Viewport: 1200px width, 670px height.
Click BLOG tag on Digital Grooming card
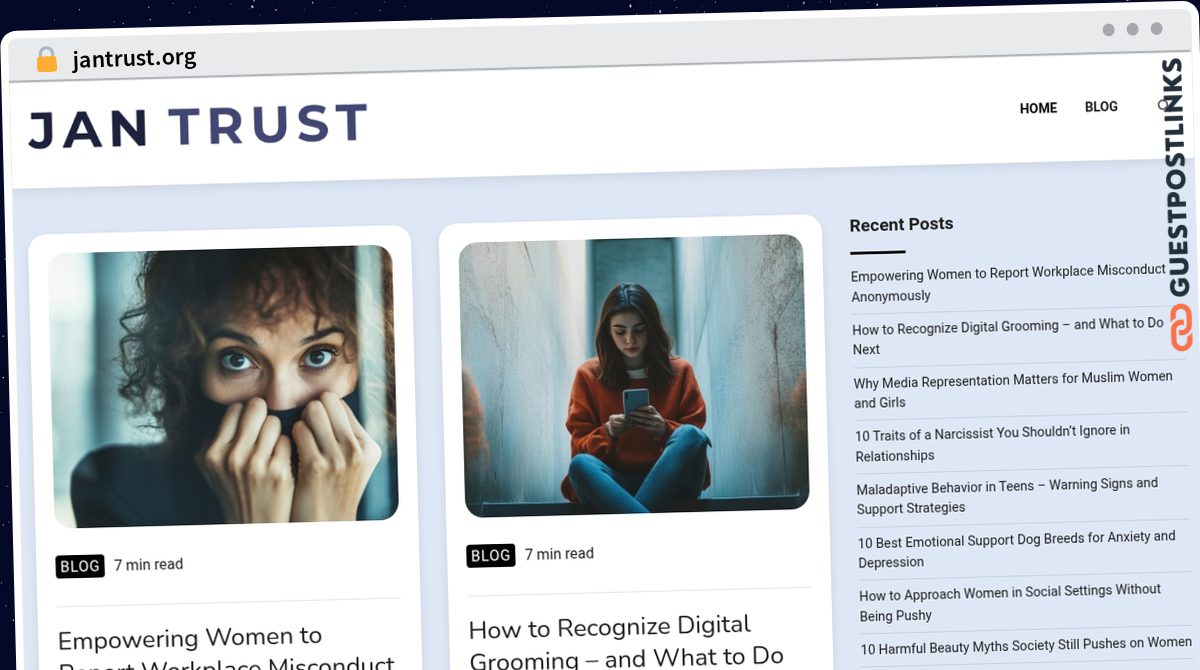point(490,555)
